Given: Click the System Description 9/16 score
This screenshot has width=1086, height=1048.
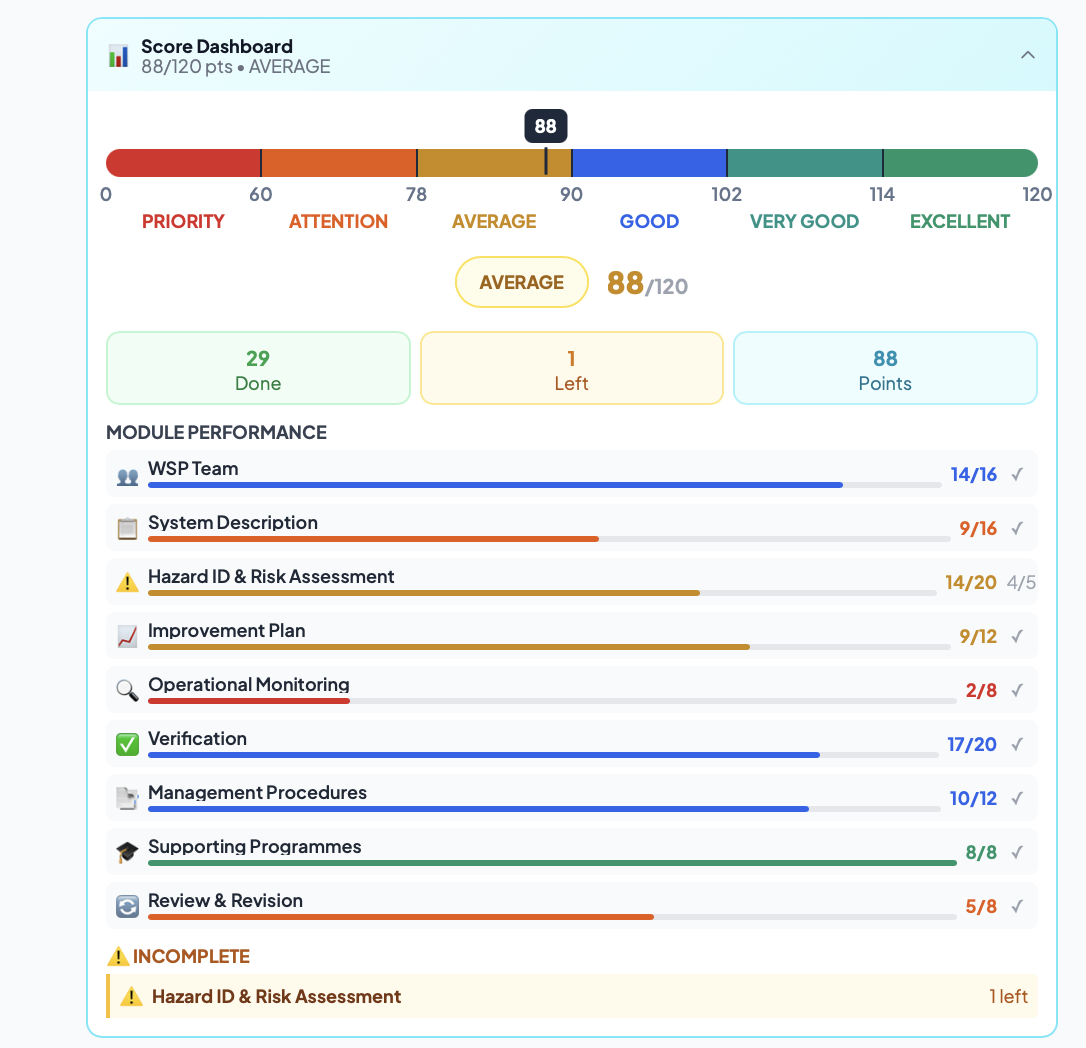Looking at the screenshot, I should pyautogui.click(x=978, y=529).
